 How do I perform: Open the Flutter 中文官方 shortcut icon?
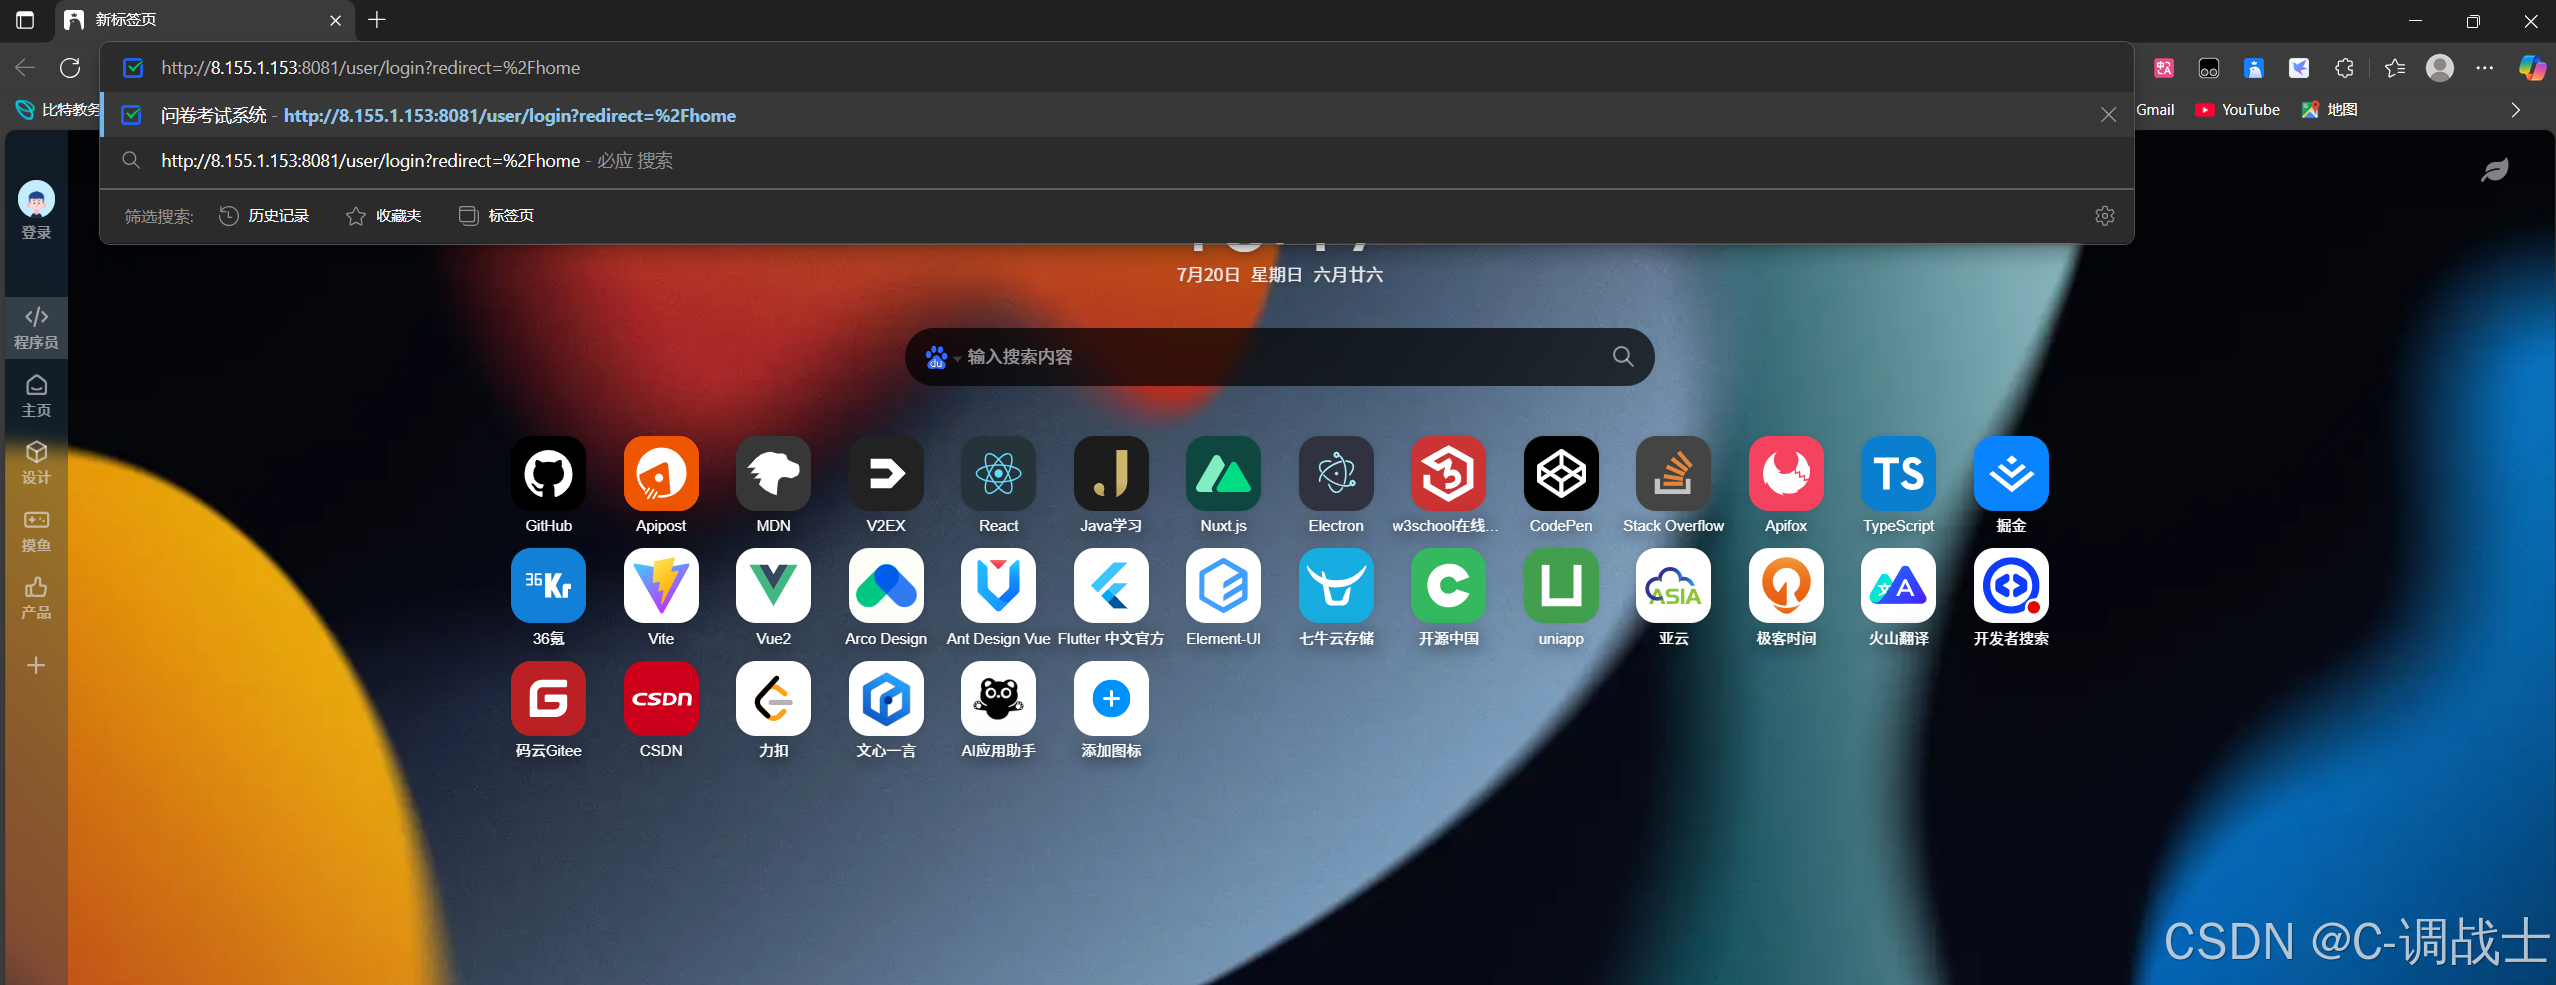click(x=1111, y=585)
